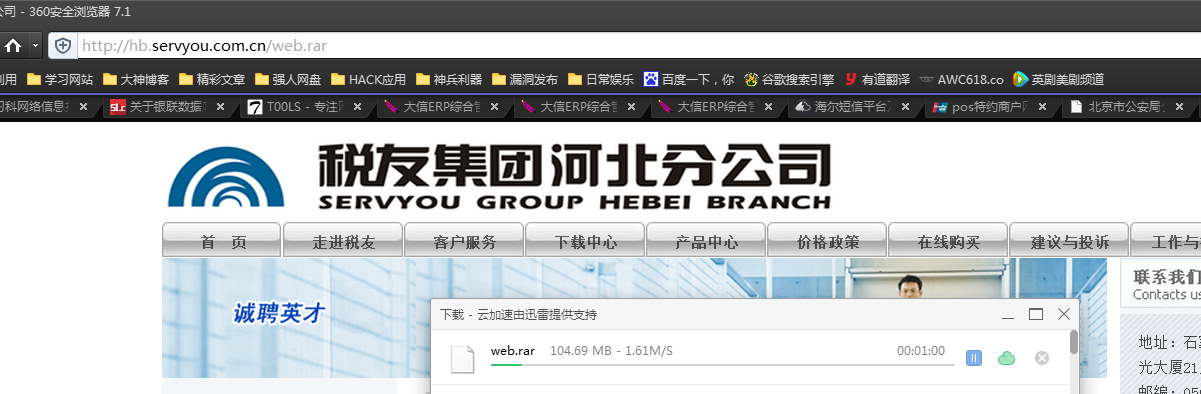Open the 百度一下 bookmark

[x=689, y=79]
